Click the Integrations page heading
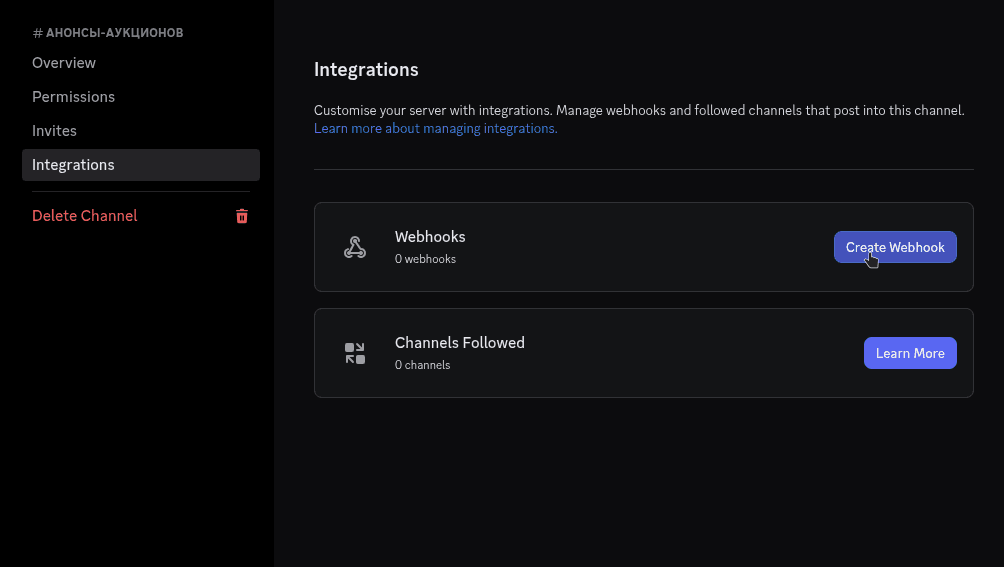 [366, 70]
